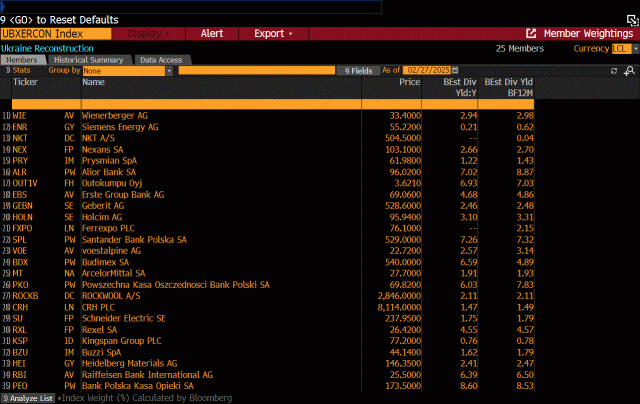Click the Alert button

(211, 33)
